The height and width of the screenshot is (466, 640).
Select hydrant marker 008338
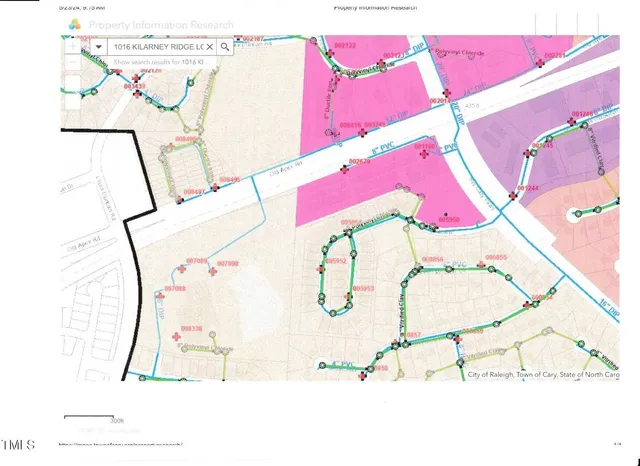click(177, 338)
